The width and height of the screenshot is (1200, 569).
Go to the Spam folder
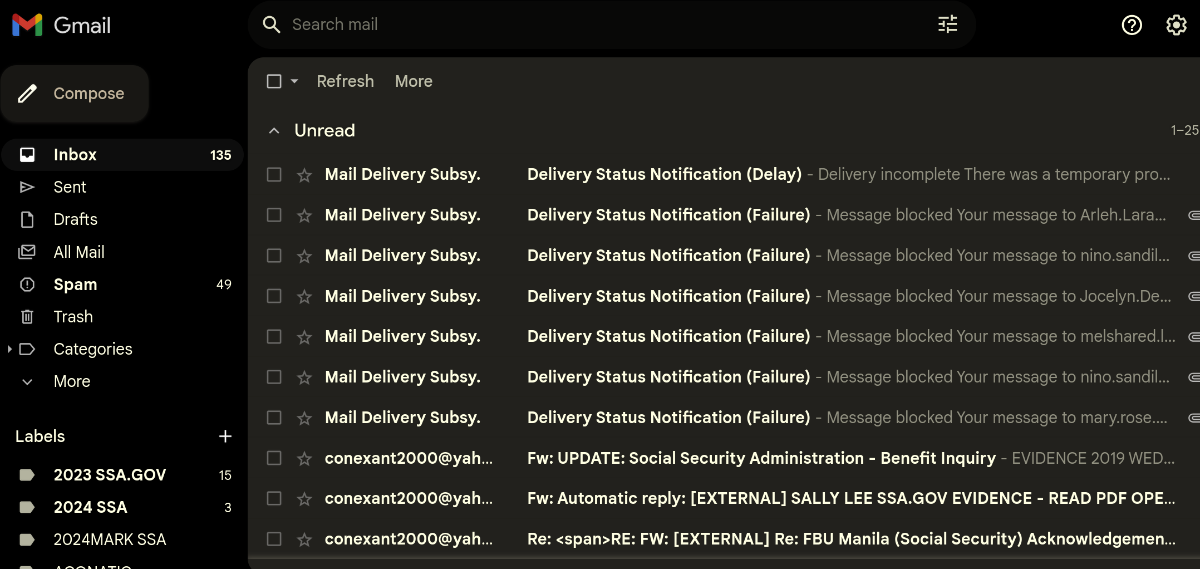75,285
